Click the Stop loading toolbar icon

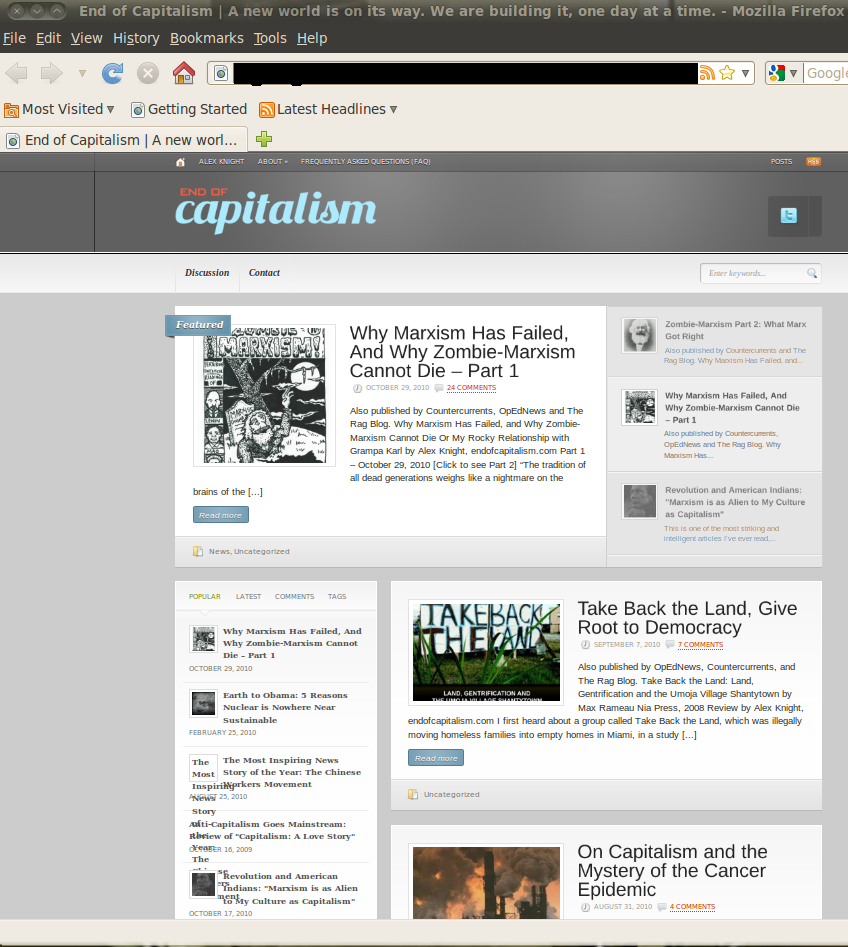coord(148,73)
